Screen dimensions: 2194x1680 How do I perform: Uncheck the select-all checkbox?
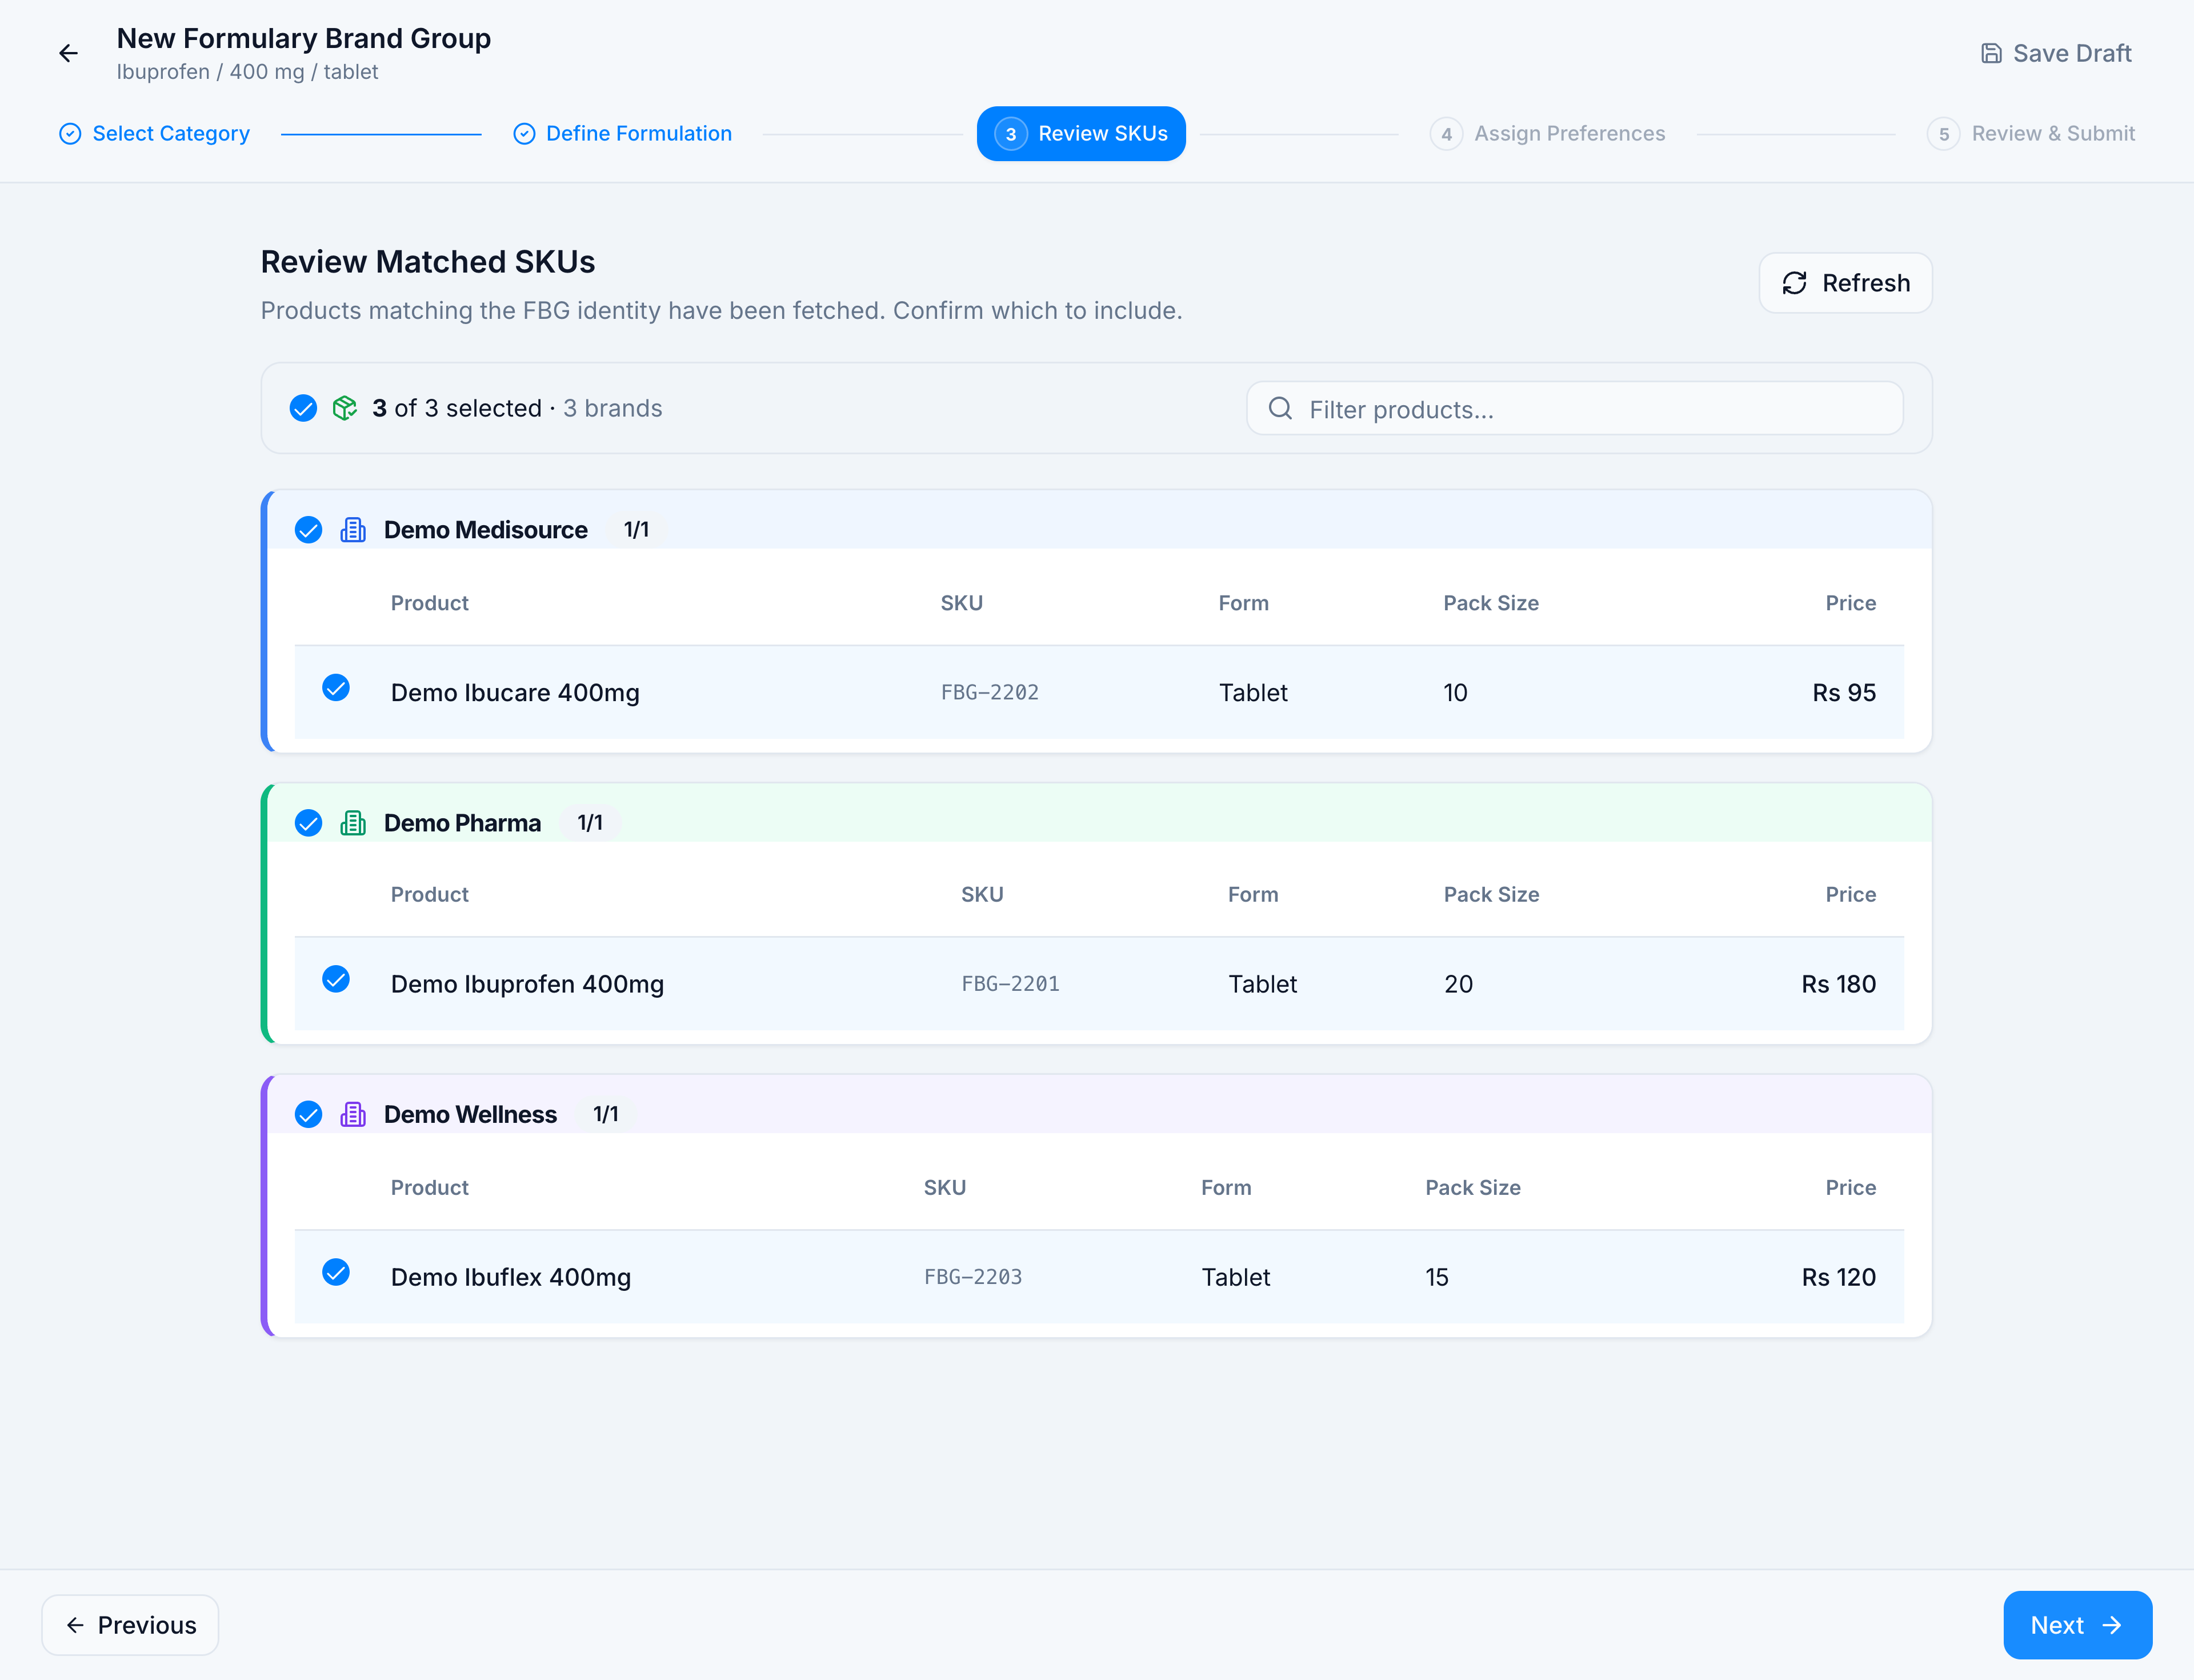click(x=303, y=408)
